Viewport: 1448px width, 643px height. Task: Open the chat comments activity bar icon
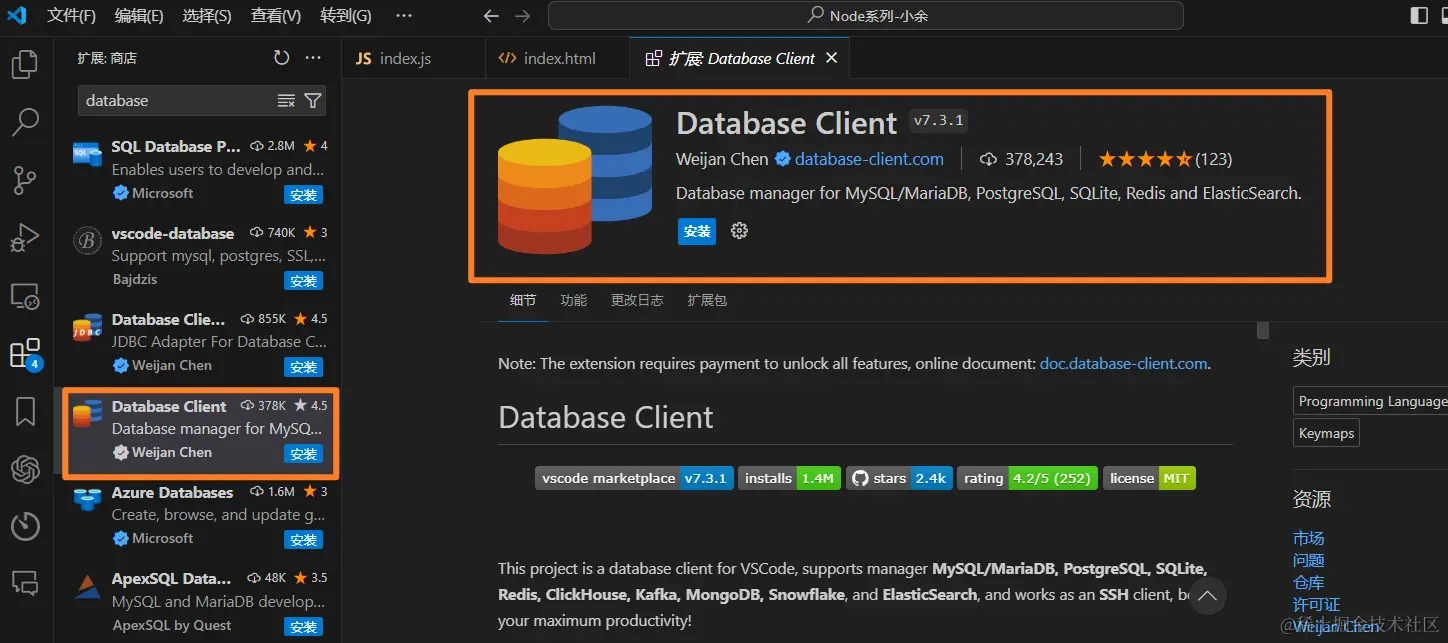point(24,583)
